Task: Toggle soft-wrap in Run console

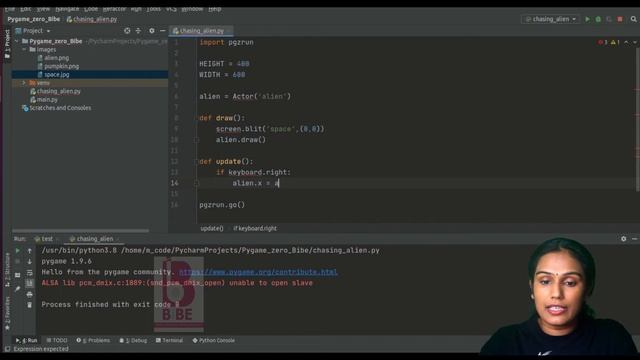Action: pos(29,273)
